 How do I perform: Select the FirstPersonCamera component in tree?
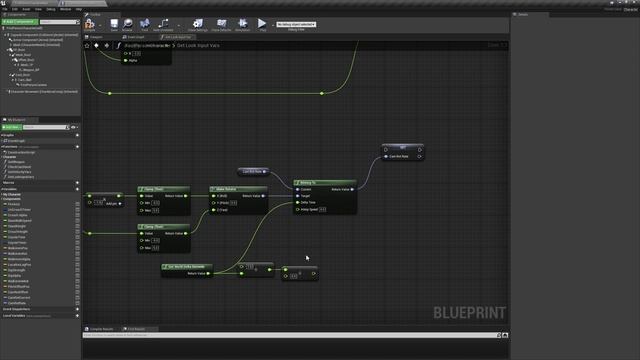tap(33, 85)
